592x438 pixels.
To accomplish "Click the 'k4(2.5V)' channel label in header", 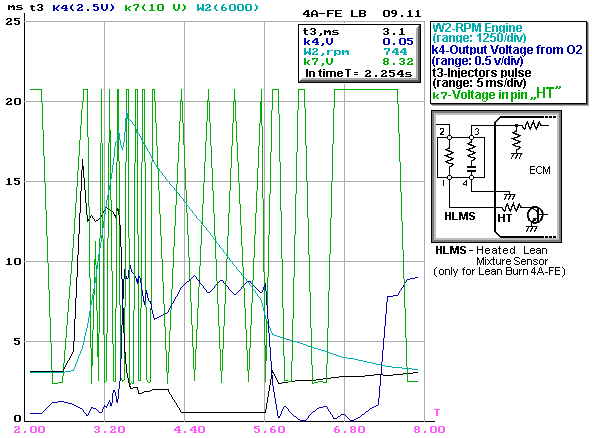I will tap(83, 7).
